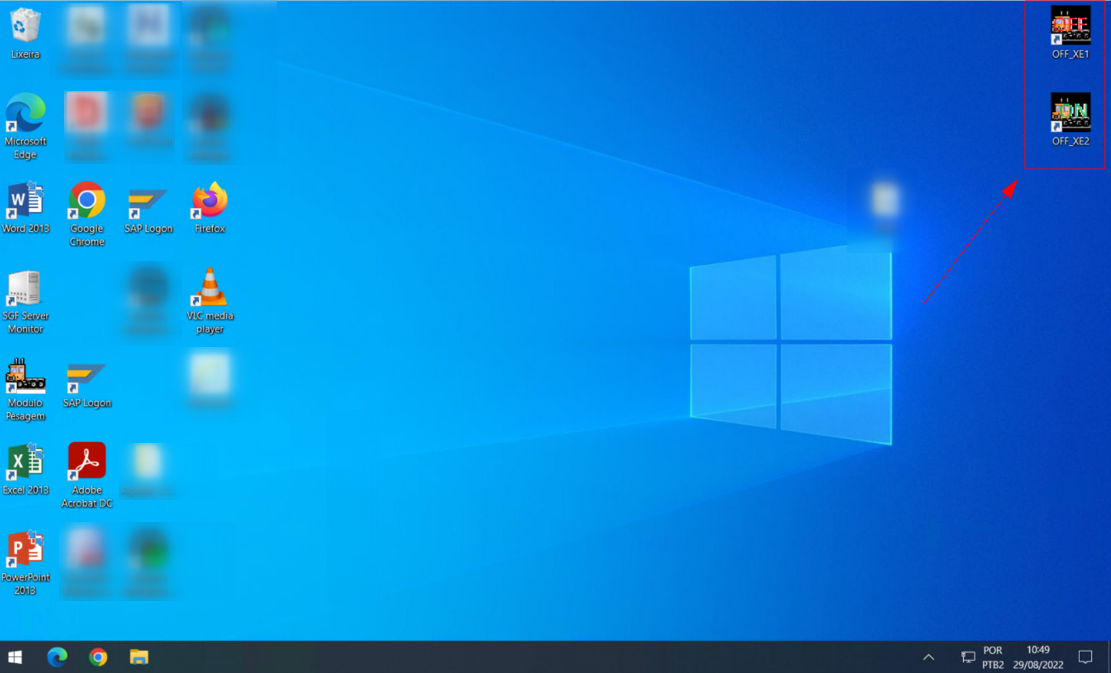
Task: Open the Windows Start menu
Action: point(15,657)
